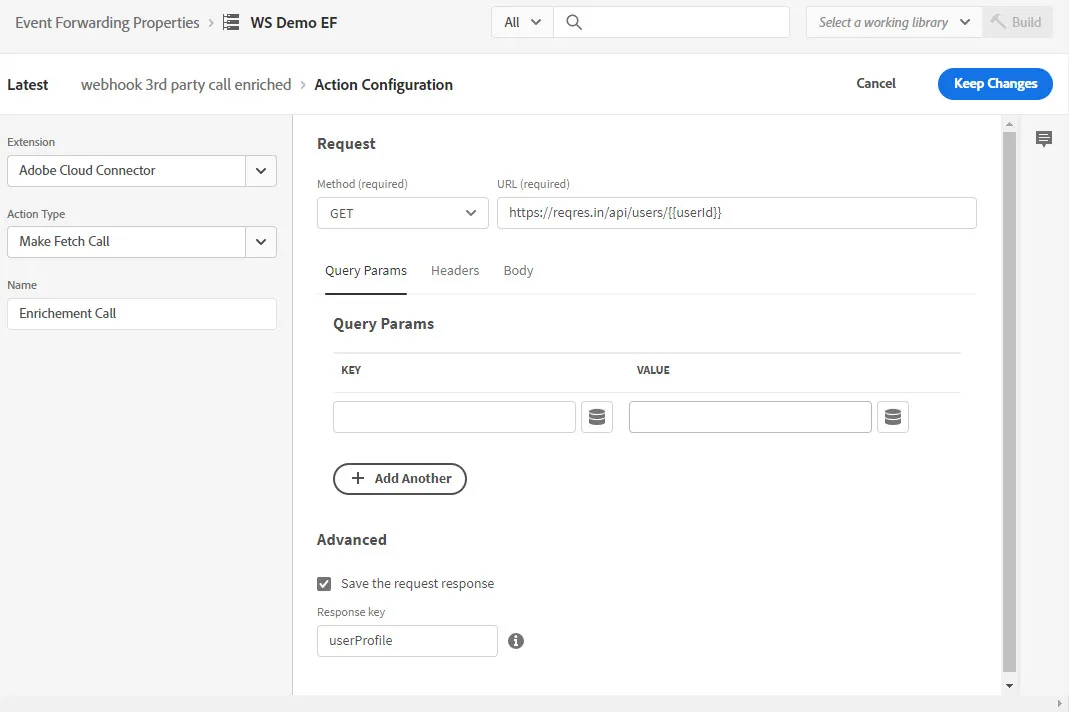Open the Method GET dropdown
Image resolution: width=1069 pixels, height=712 pixels.
tap(403, 213)
